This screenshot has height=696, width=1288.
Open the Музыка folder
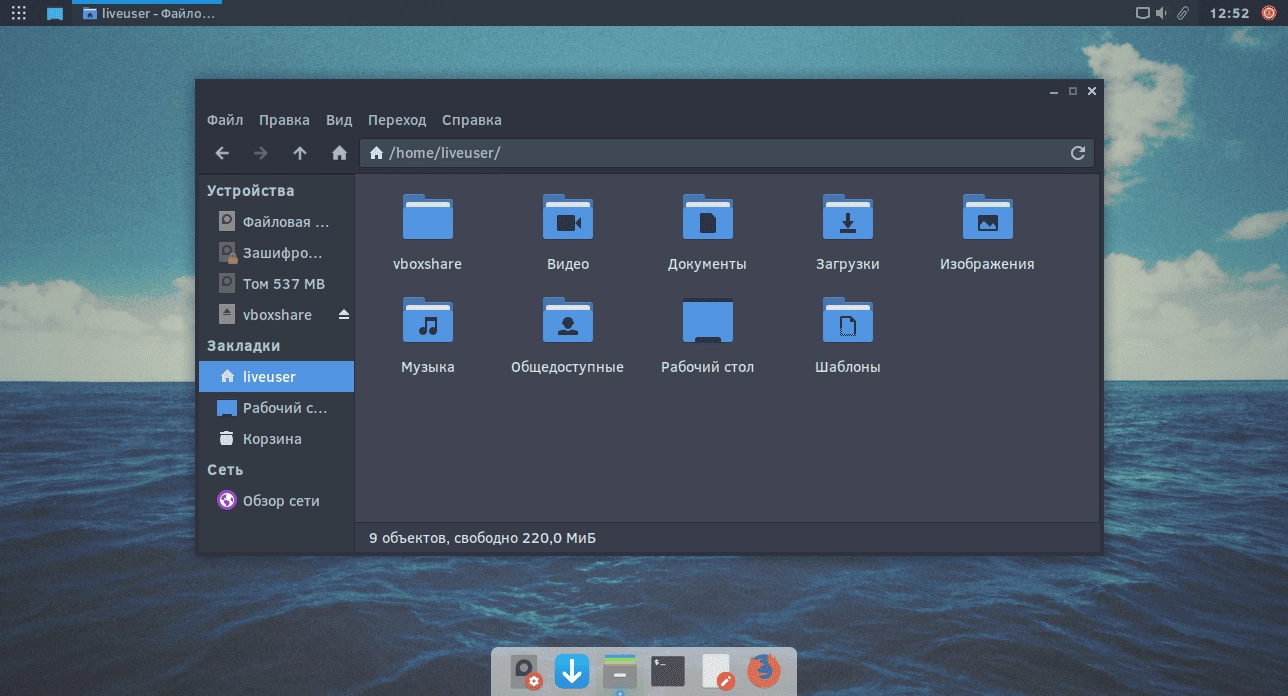(x=427, y=319)
